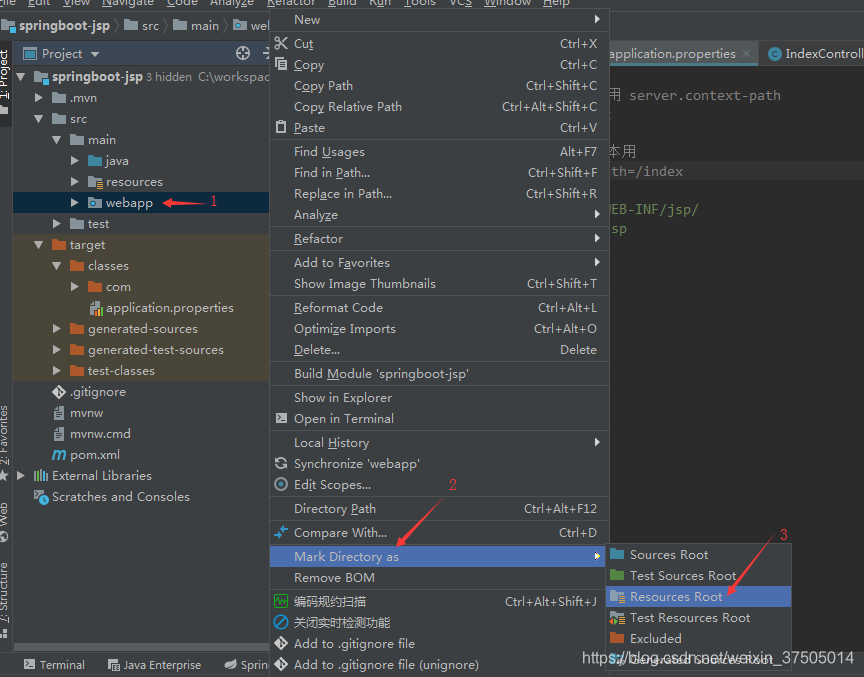The image size is (864, 677).
Task: Click the resources folder icon in the tree
Action: point(95,182)
